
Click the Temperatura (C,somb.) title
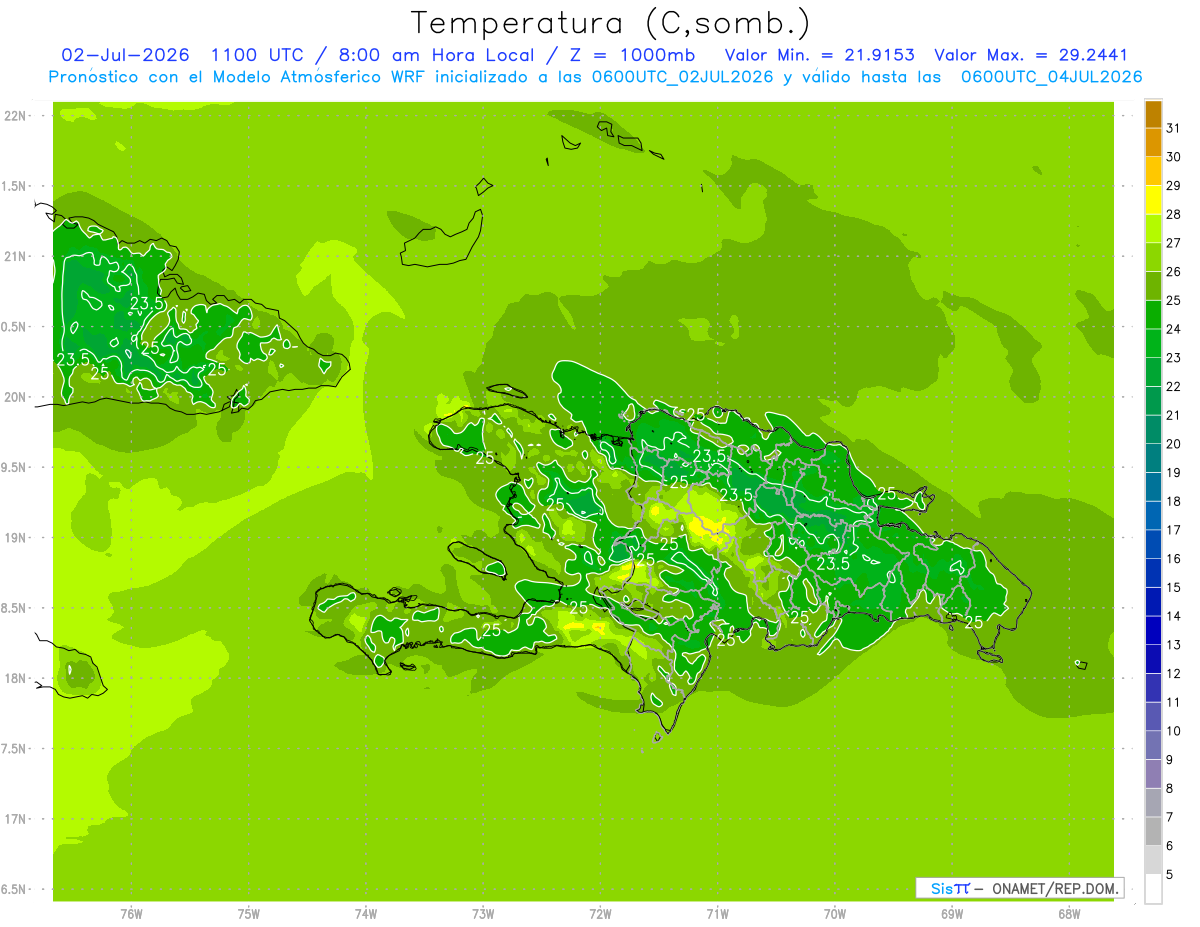pos(611,23)
